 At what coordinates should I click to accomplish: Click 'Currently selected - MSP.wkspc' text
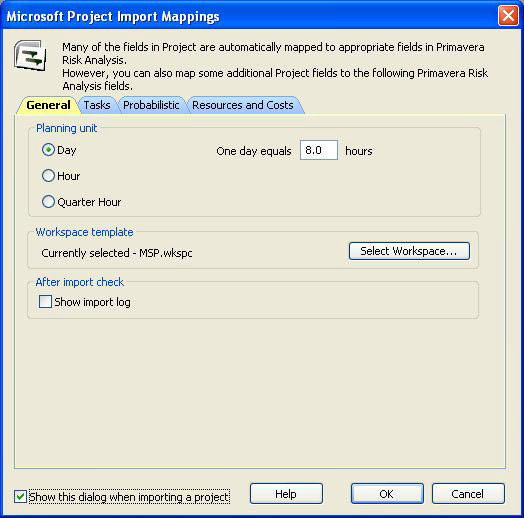117,253
